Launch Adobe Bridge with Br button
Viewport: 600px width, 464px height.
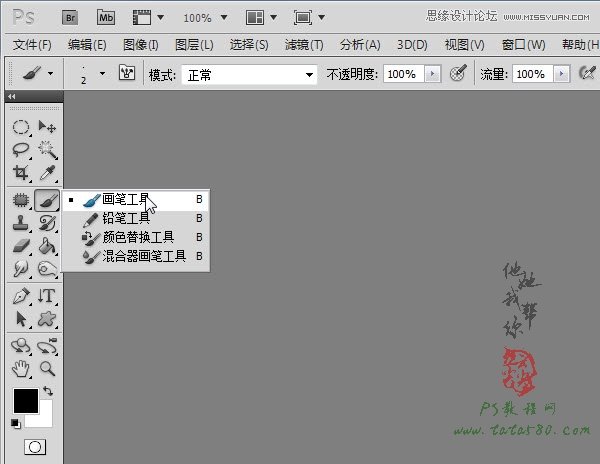click(70, 17)
